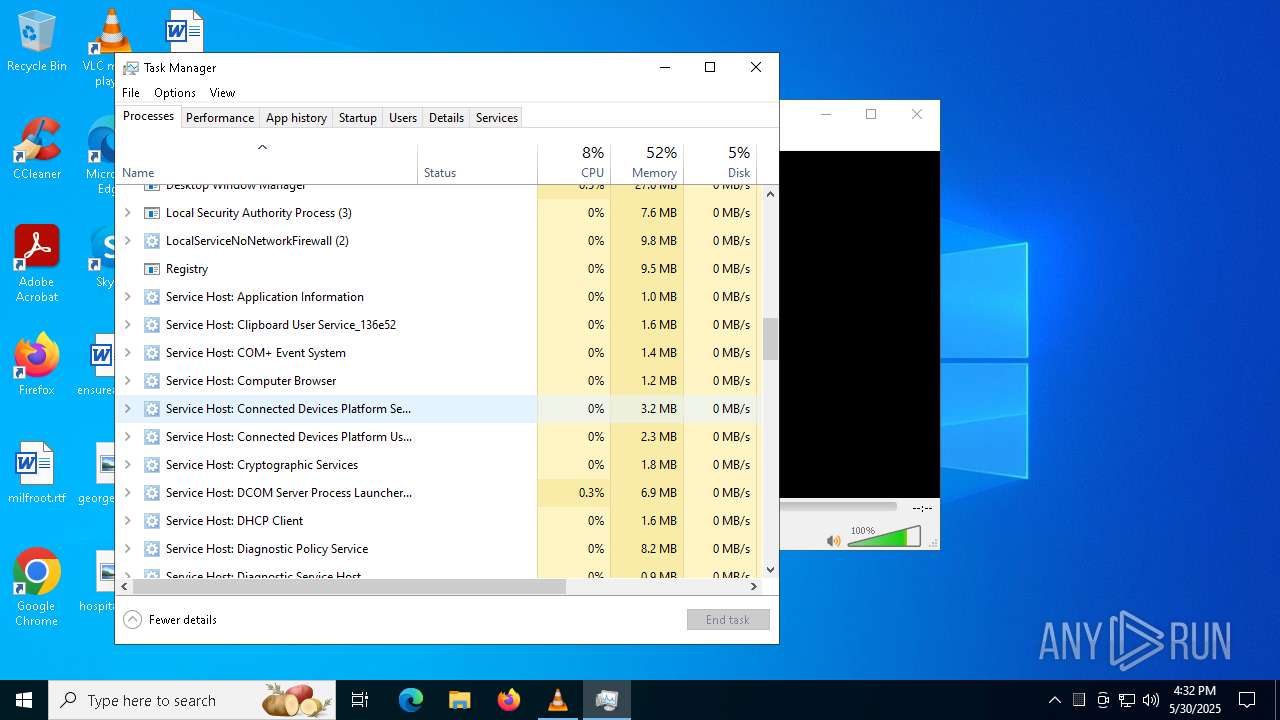Open the Action Center notifications icon
Screen dimensions: 1280x720
pos(1247,700)
